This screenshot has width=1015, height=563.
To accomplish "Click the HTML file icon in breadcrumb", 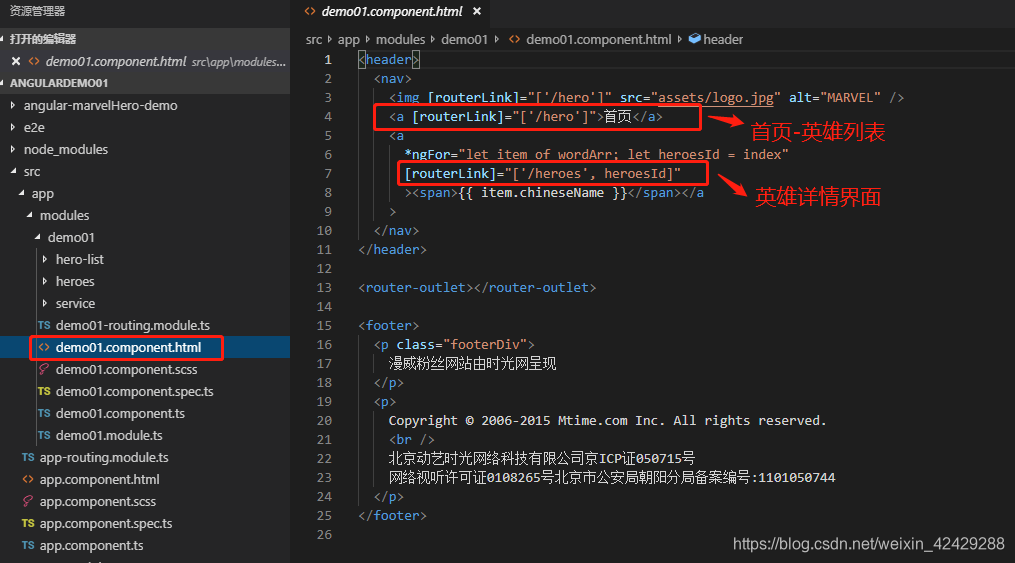I will (x=515, y=39).
